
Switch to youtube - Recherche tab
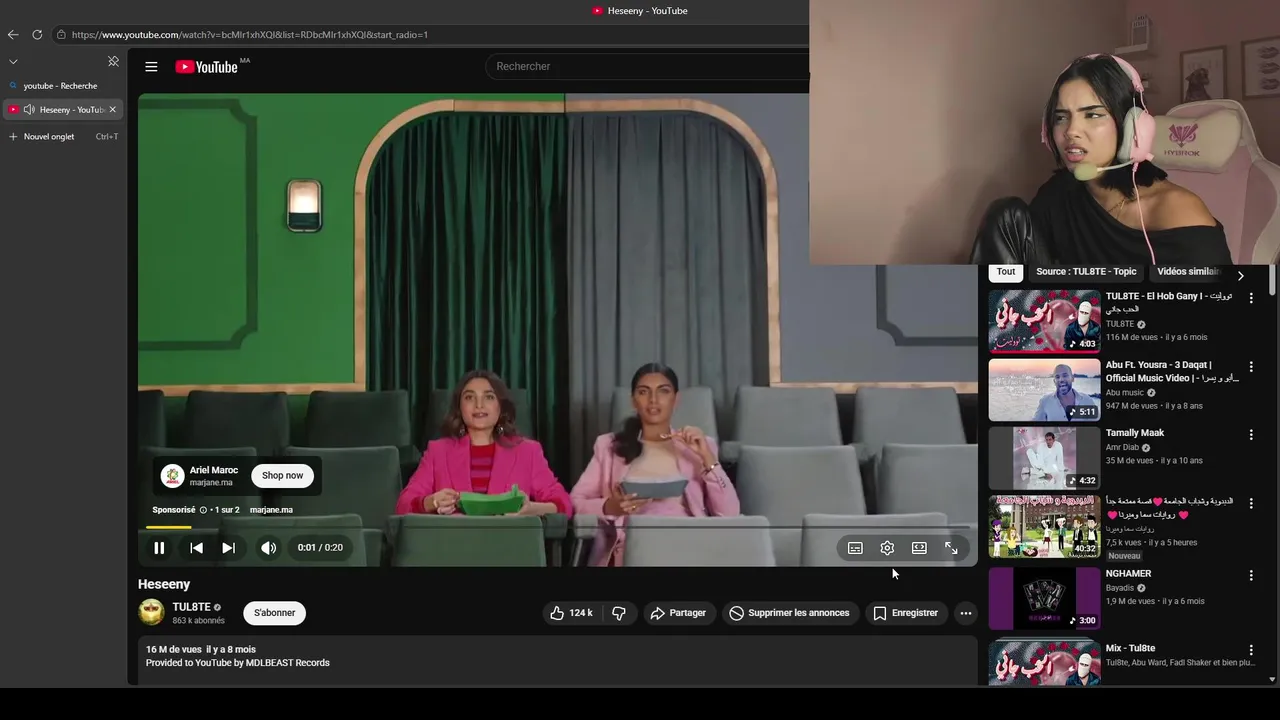click(62, 86)
